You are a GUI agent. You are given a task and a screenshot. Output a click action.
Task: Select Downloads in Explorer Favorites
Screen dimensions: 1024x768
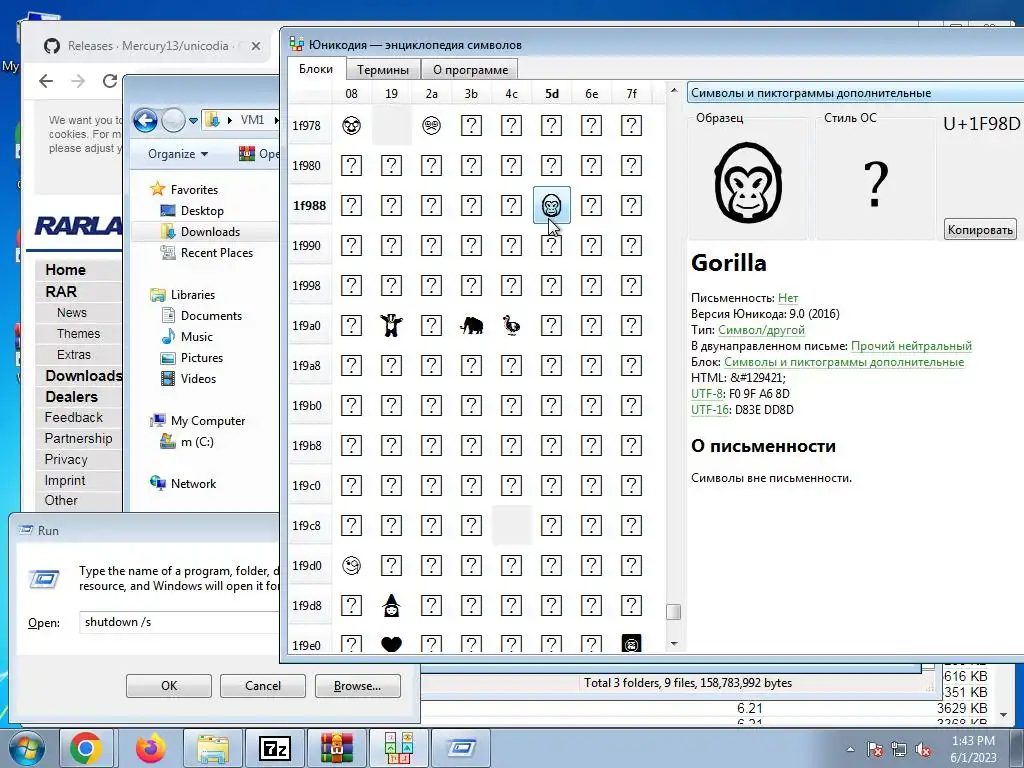[x=210, y=232]
